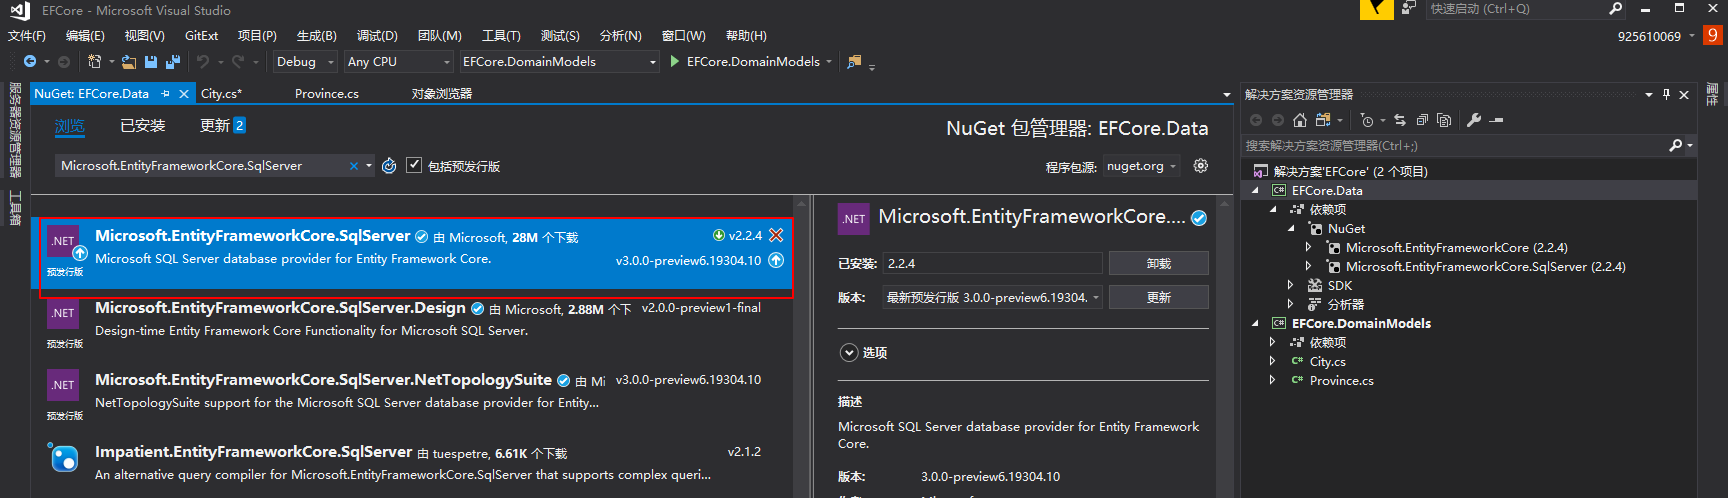The width and height of the screenshot is (1728, 498).
Task: Close the NuGet: EFCore.Data tab
Action: click(183, 94)
